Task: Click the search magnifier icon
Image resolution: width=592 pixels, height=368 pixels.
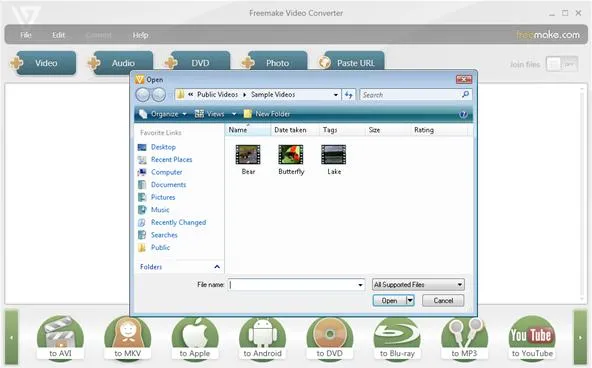Action: tap(466, 94)
